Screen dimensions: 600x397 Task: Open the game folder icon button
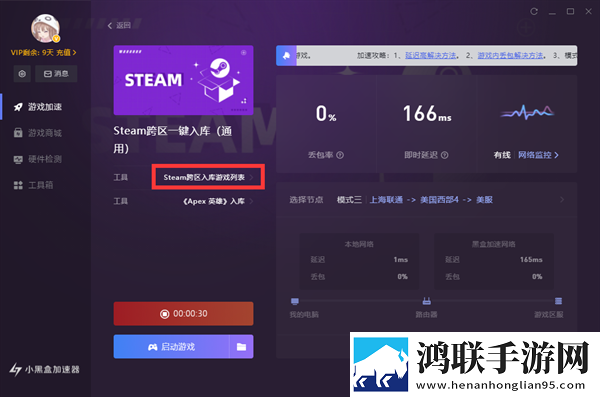coord(241,346)
